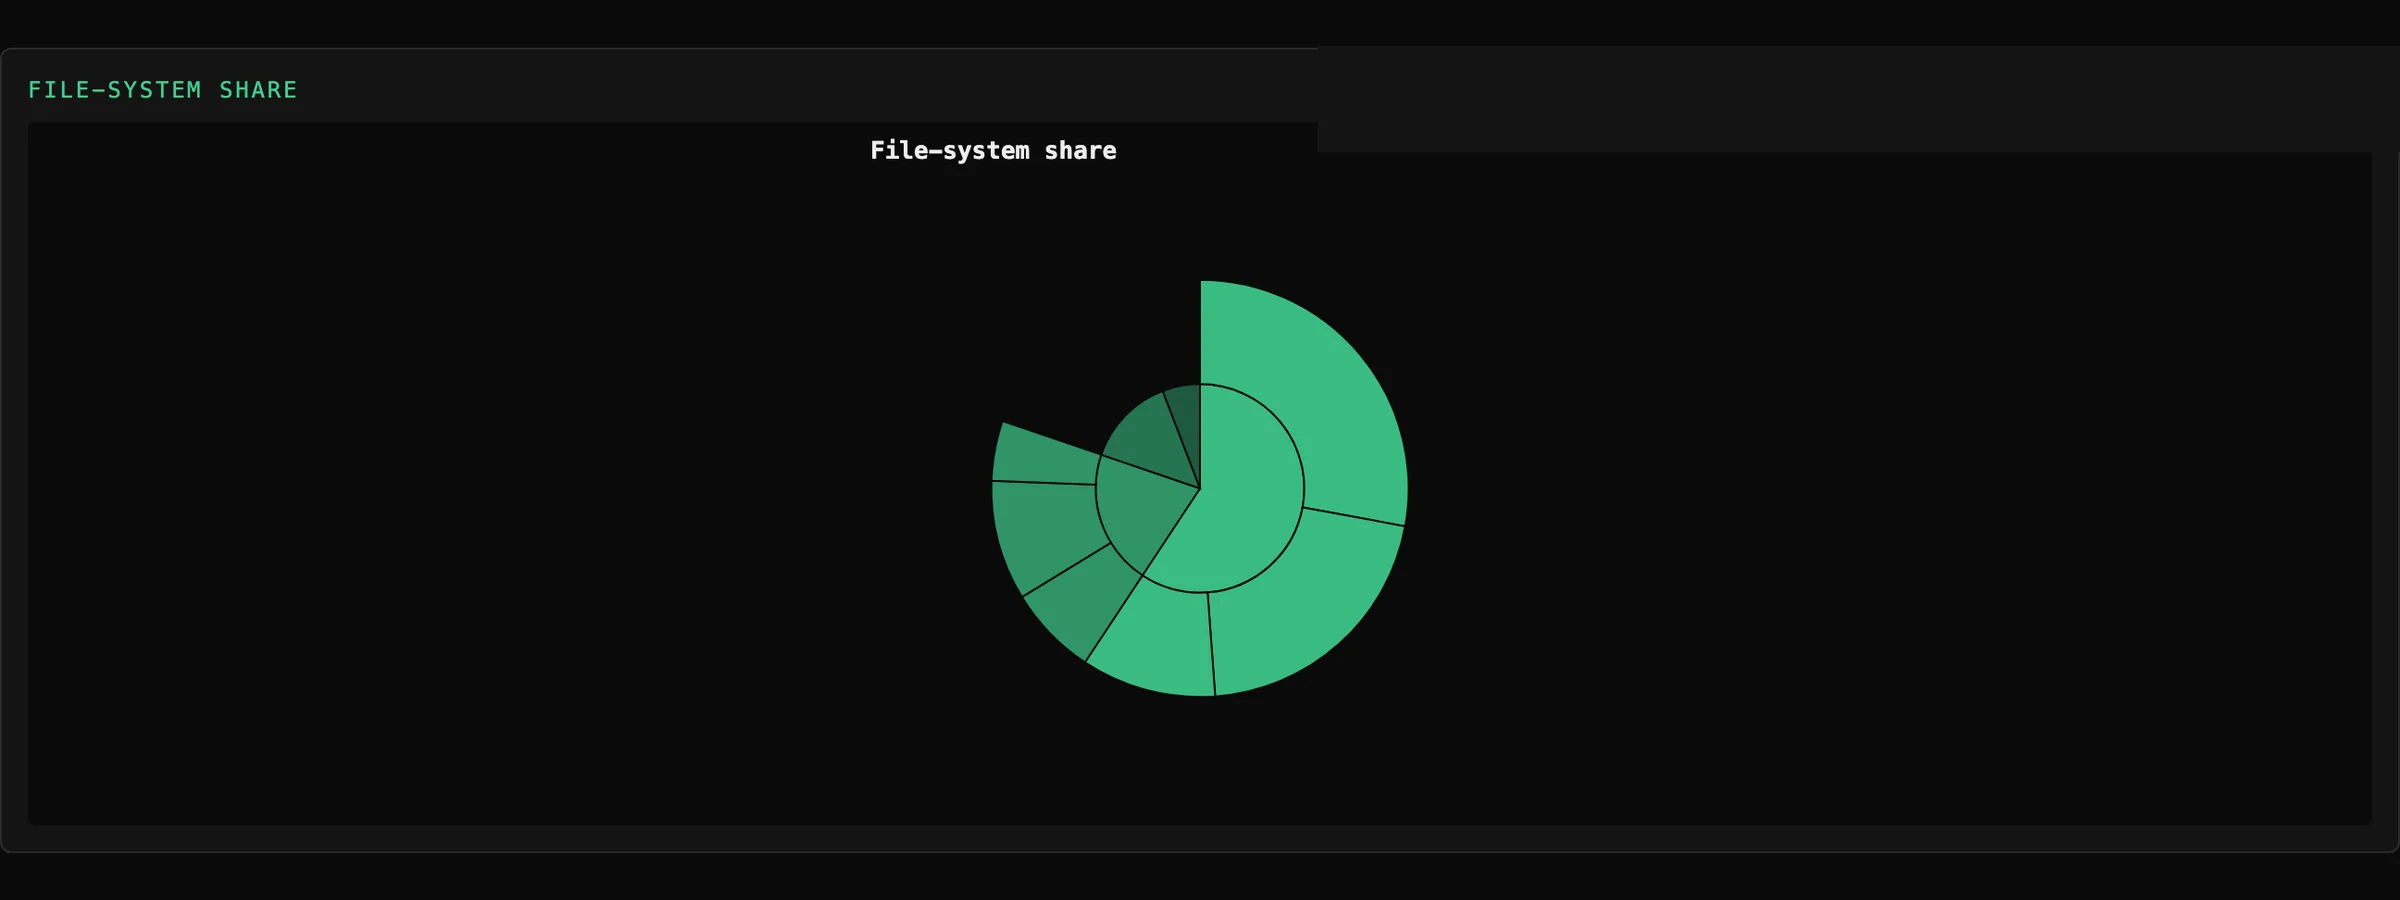Select the small bright outer segment at bottom
Image resolution: width=2400 pixels, height=900 pixels.
(x=1160, y=640)
